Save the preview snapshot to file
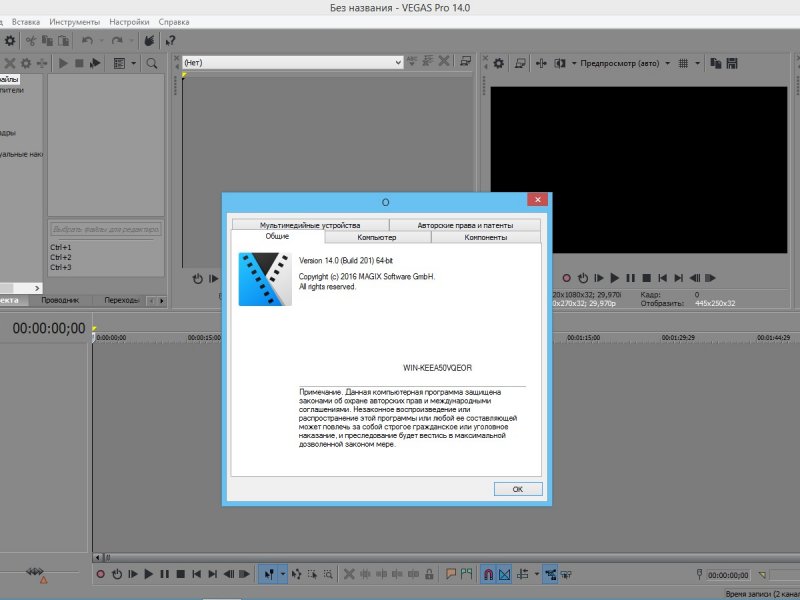800x600 pixels. point(732,63)
